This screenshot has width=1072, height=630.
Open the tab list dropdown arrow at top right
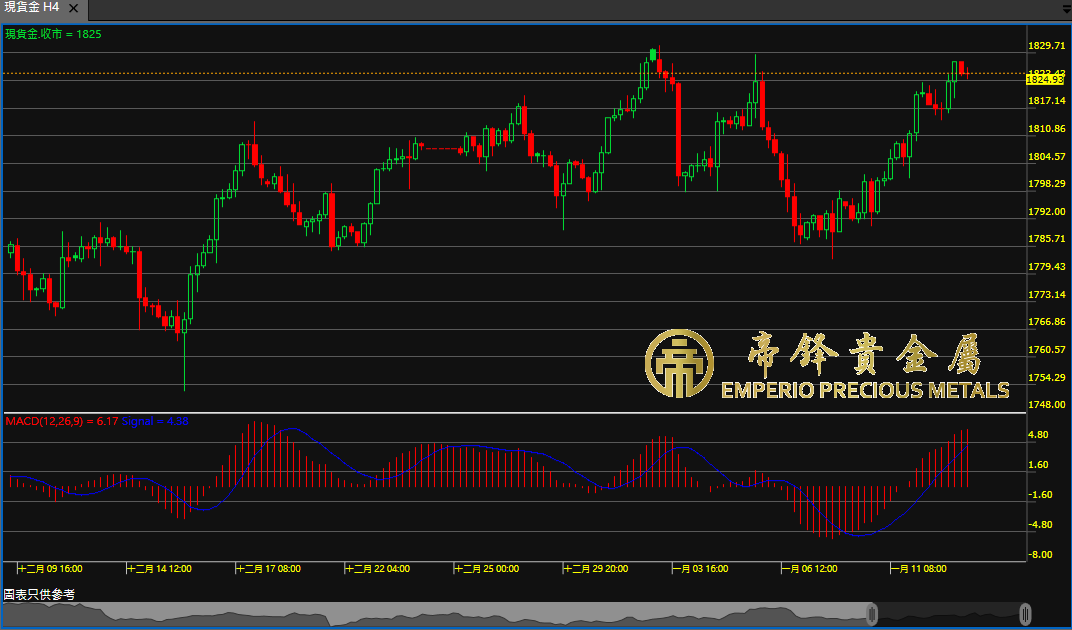pyautogui.click(x=1065, y=9)
